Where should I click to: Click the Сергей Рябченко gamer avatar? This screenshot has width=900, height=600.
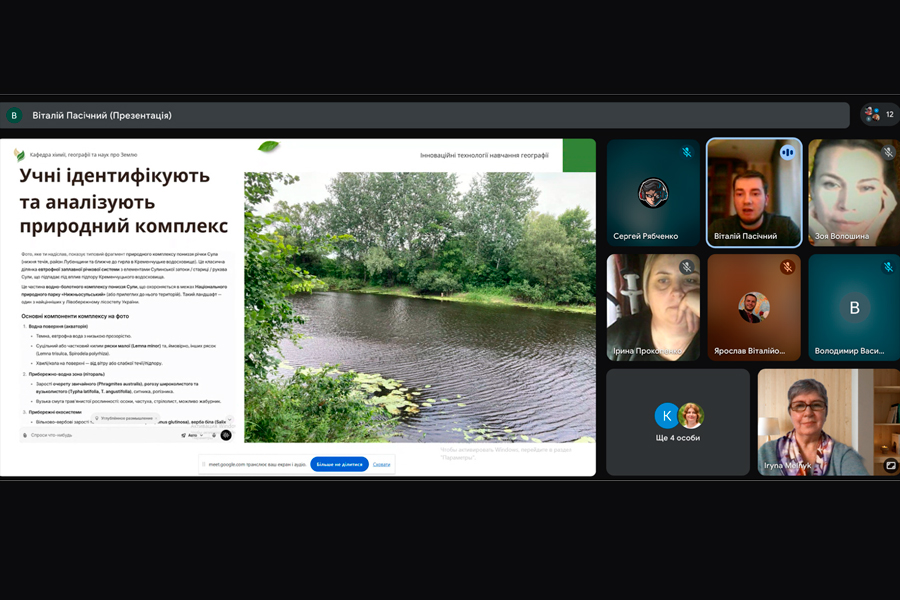pyautogui.click(x=653, y=193)
